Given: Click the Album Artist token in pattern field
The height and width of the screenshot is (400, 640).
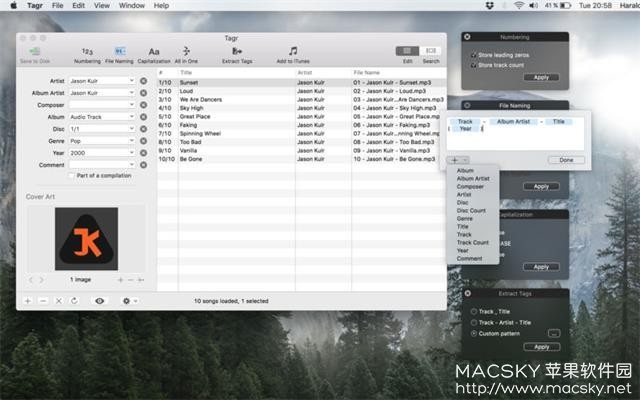Looking at the screenshot, I should point(513,122).
